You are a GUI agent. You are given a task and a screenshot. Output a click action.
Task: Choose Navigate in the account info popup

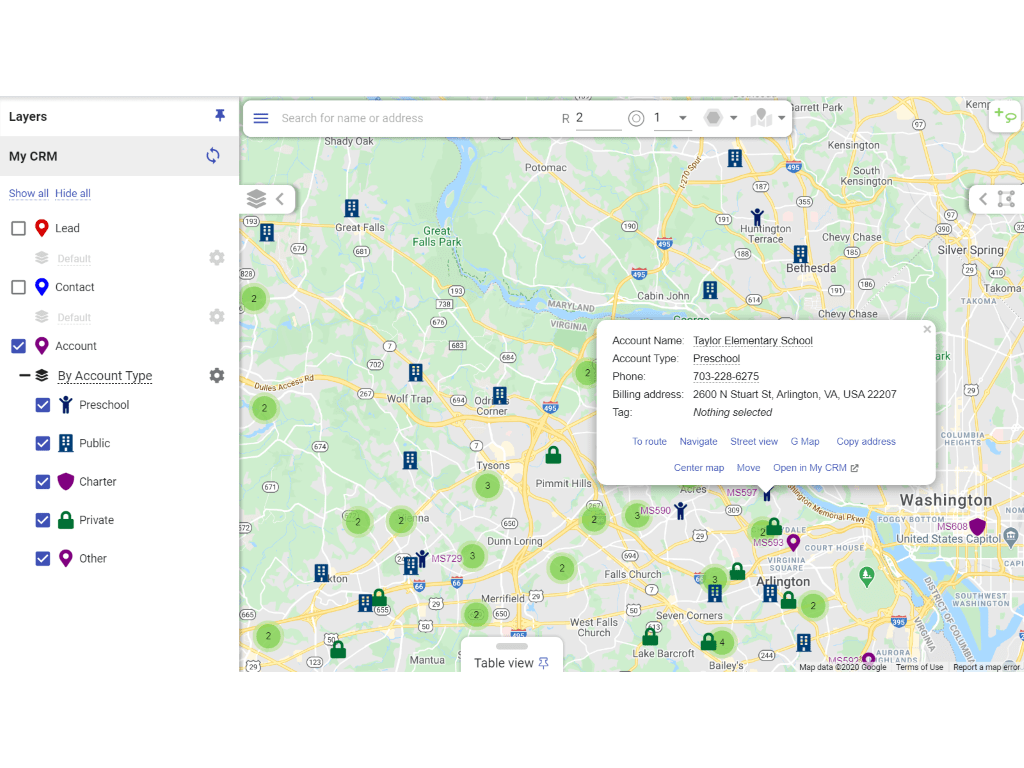pyautogui.click(x=698, y=441)
